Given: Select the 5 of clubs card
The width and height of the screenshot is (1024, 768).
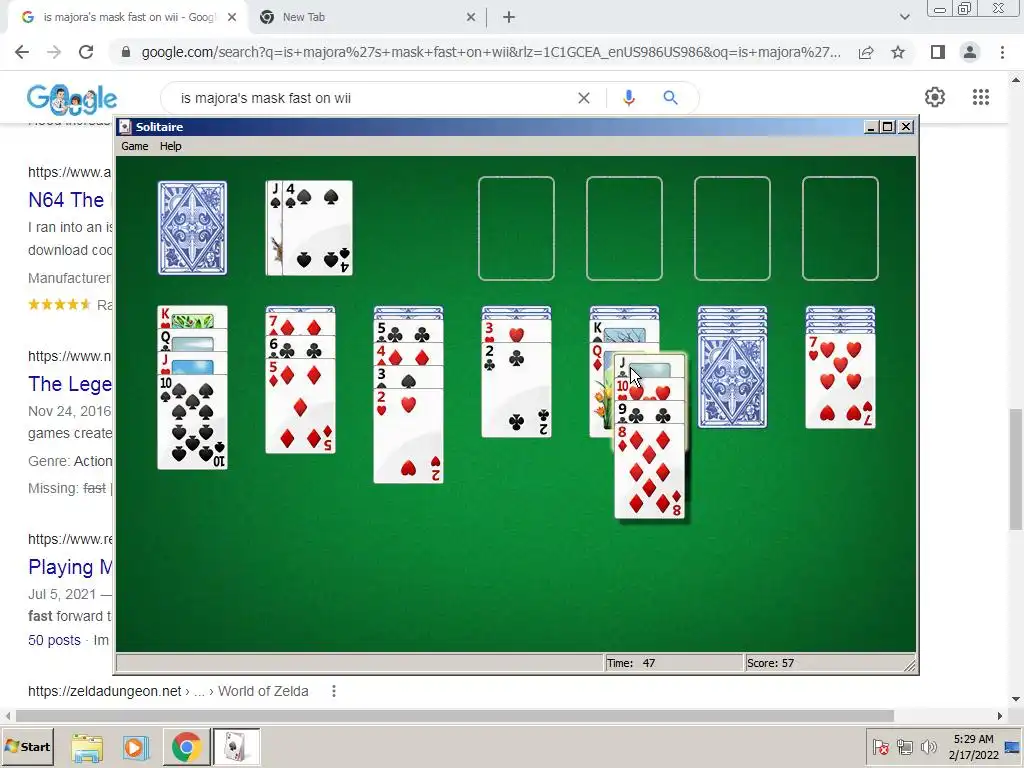Looking at the screenshot, I should pos(408,333).
